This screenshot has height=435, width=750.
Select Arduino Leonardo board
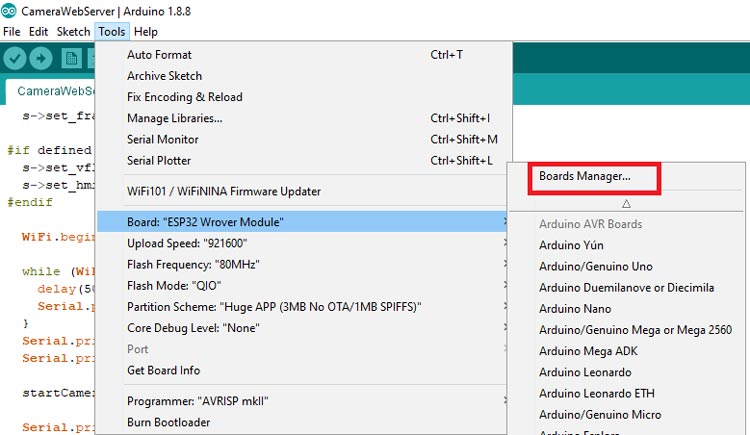(x=626, y=372)
